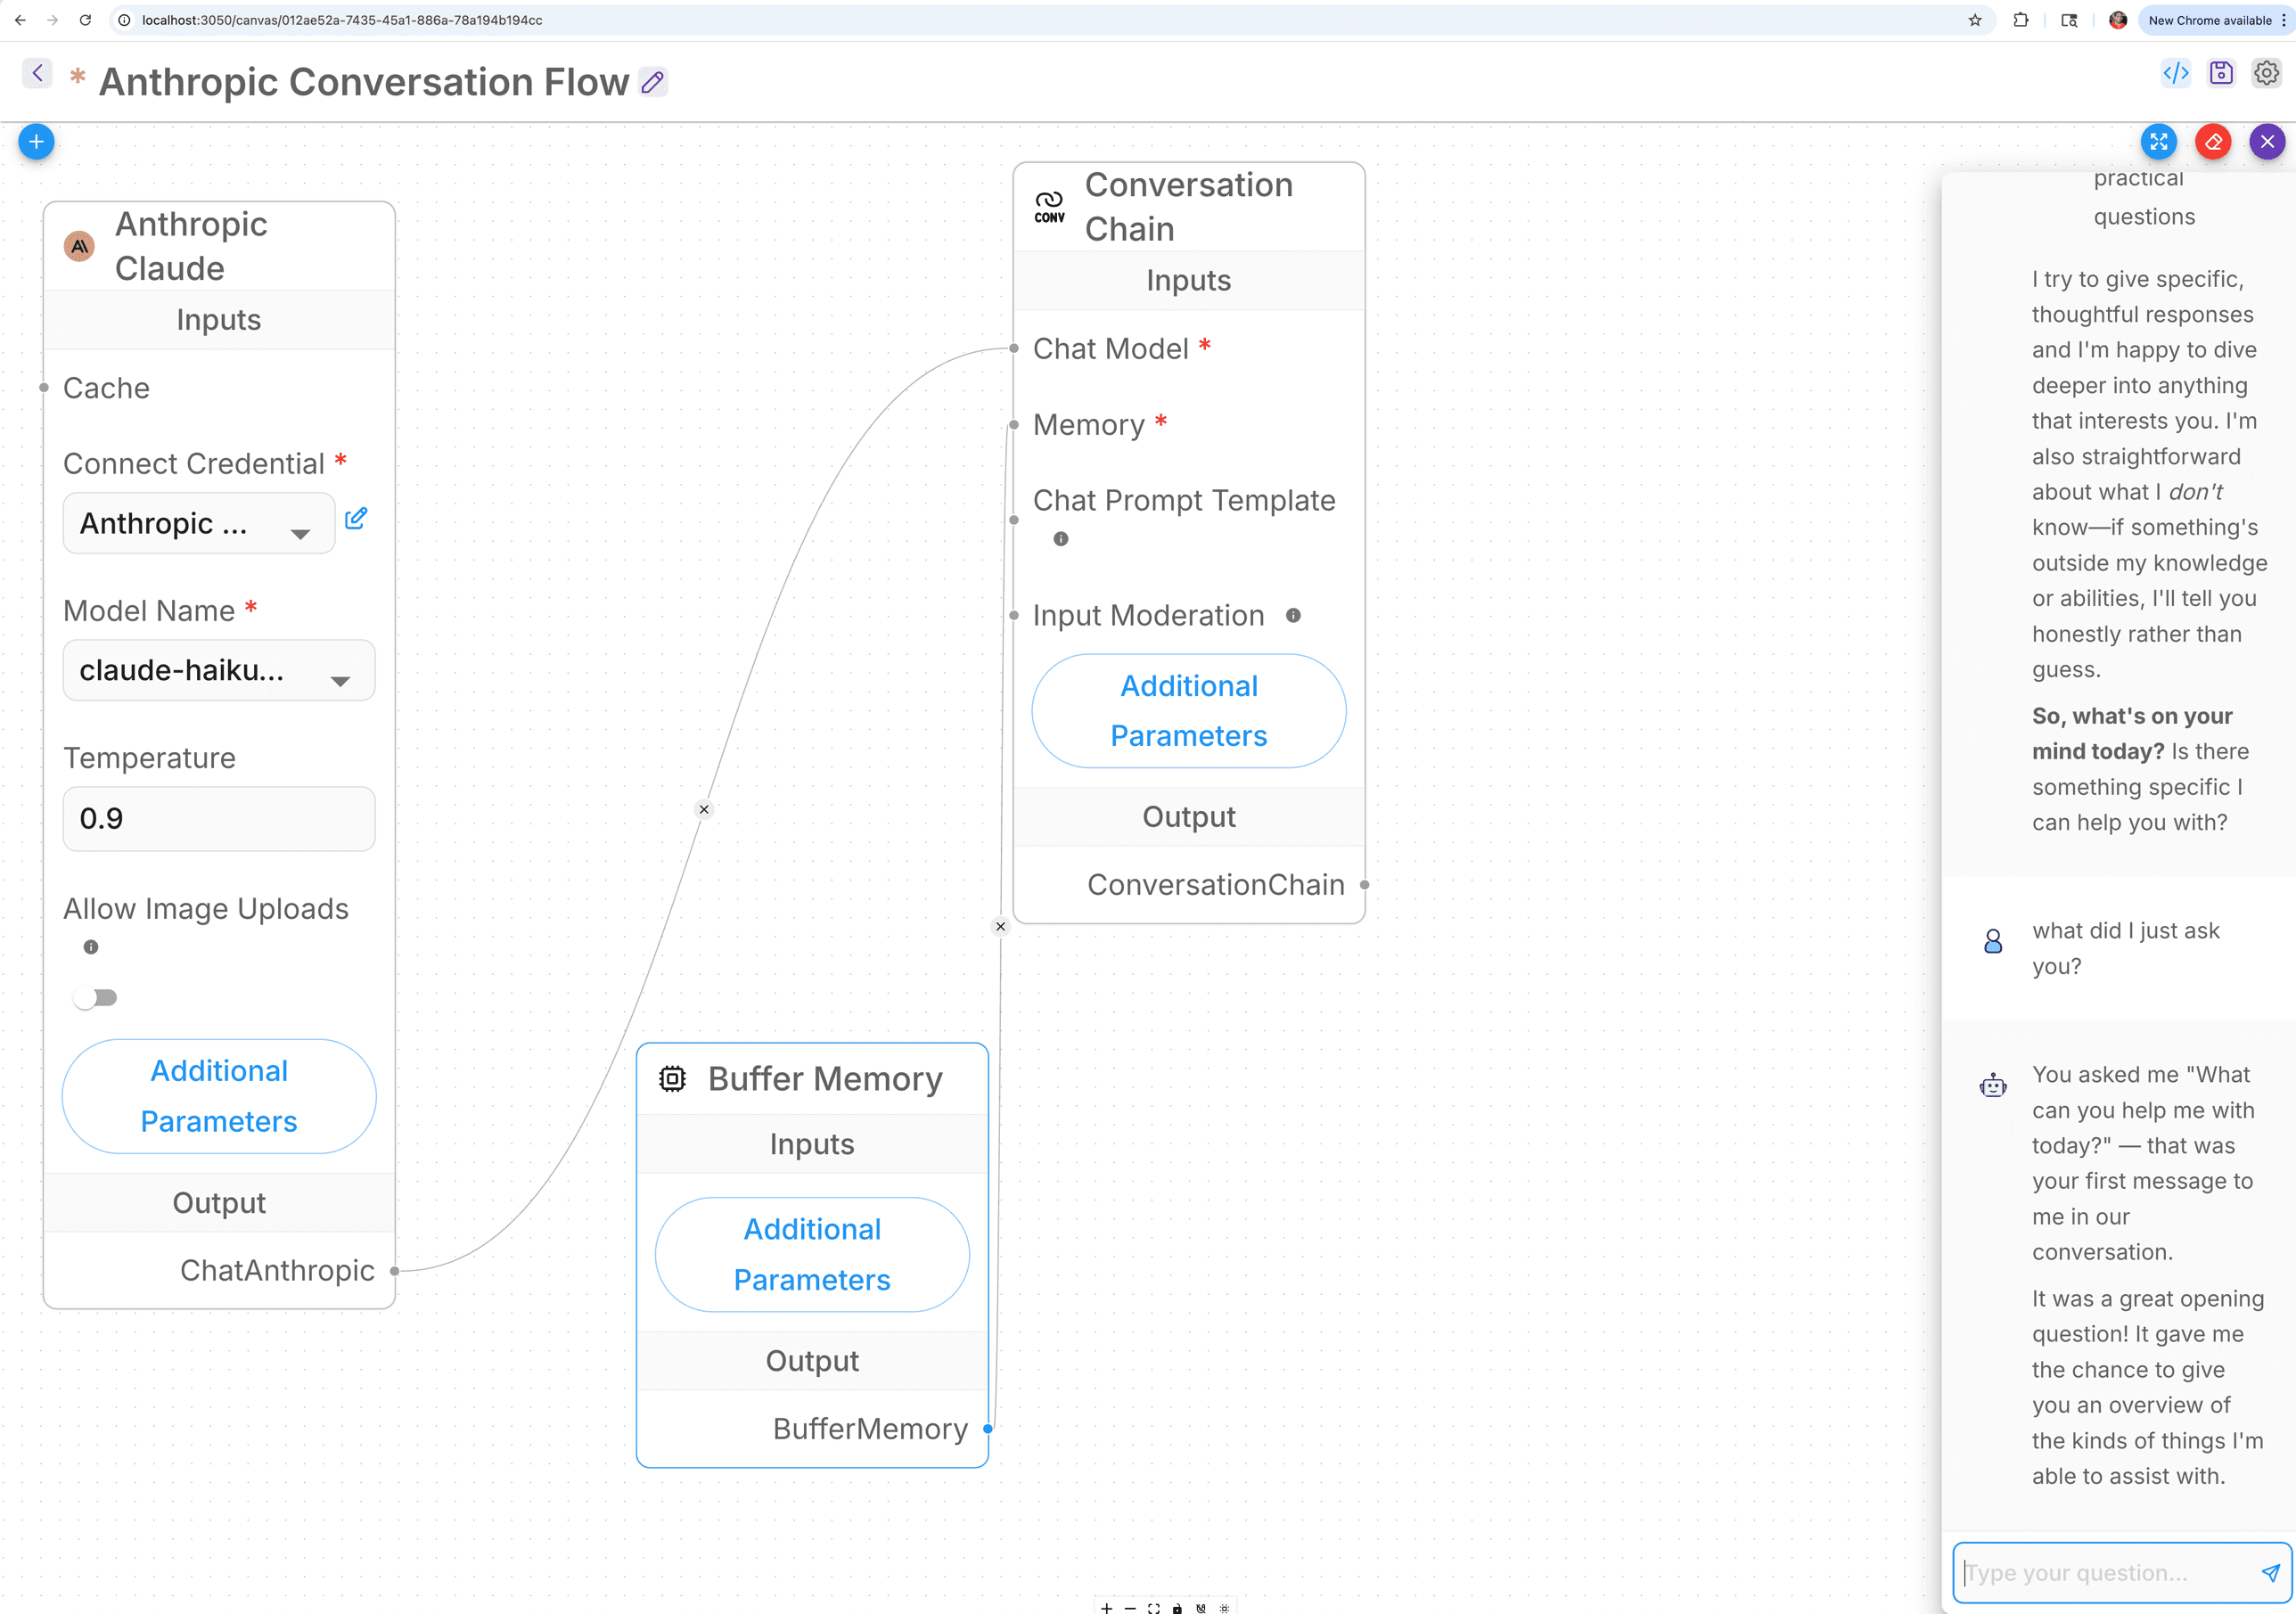Click the user avatar icon in chat

click(x=1993, y=941)
